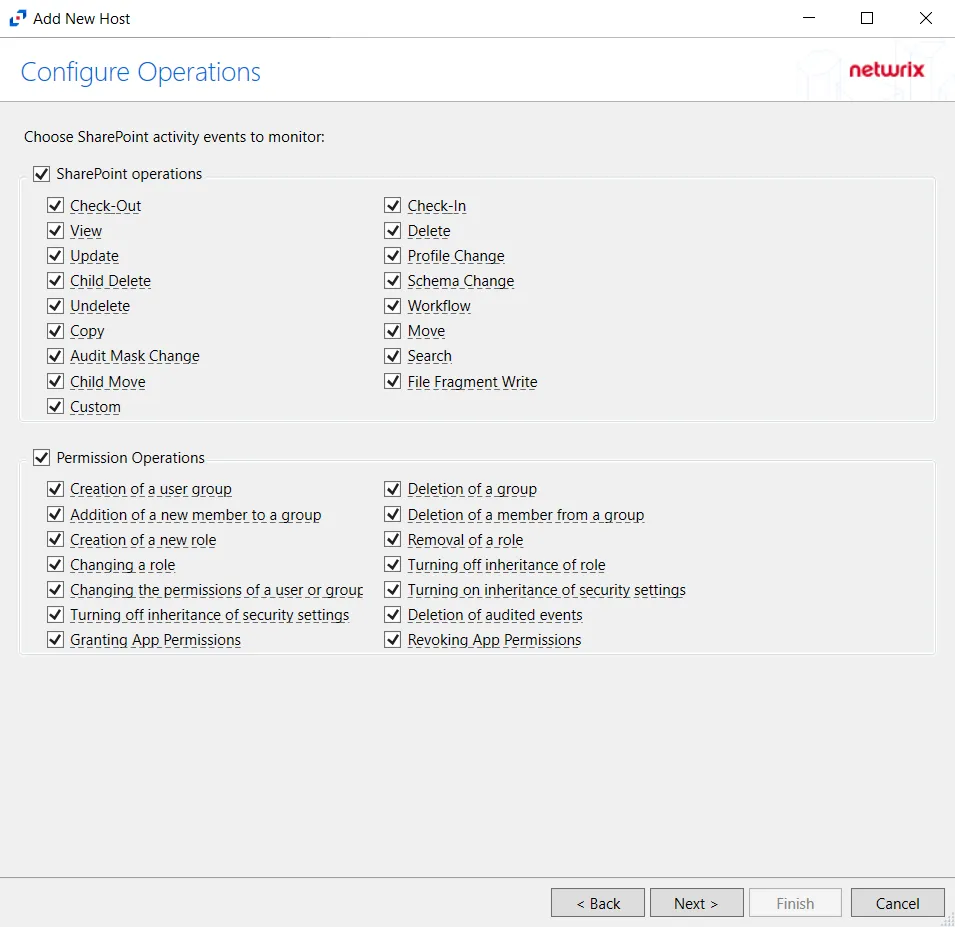The image size is (955, 927).
Task: Disable the File Fragment Write checkbox
Action: point(393,381)
